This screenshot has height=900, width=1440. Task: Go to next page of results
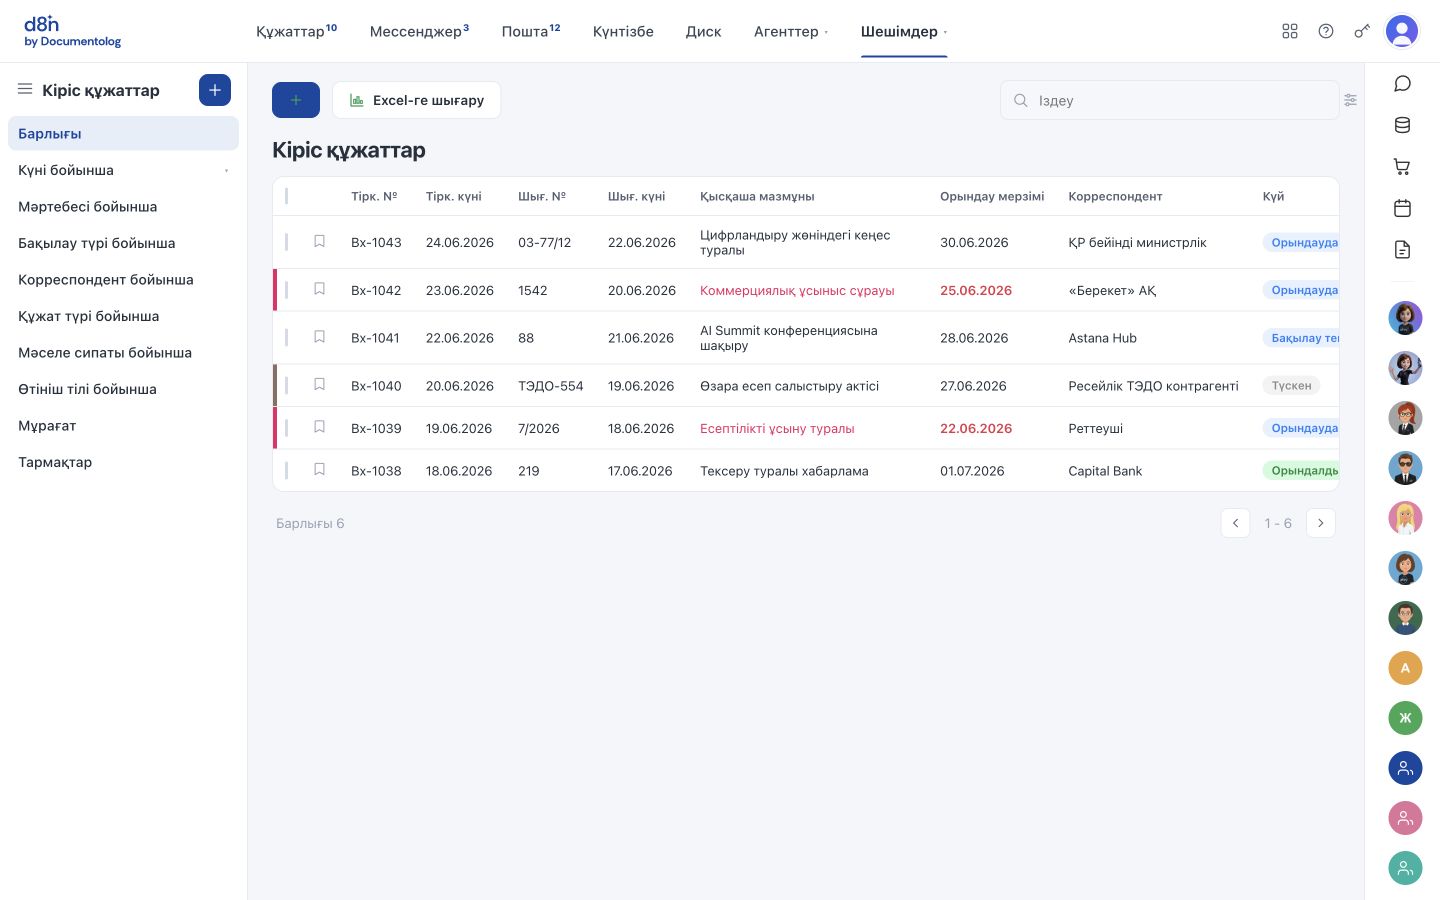coord(1321,523)
